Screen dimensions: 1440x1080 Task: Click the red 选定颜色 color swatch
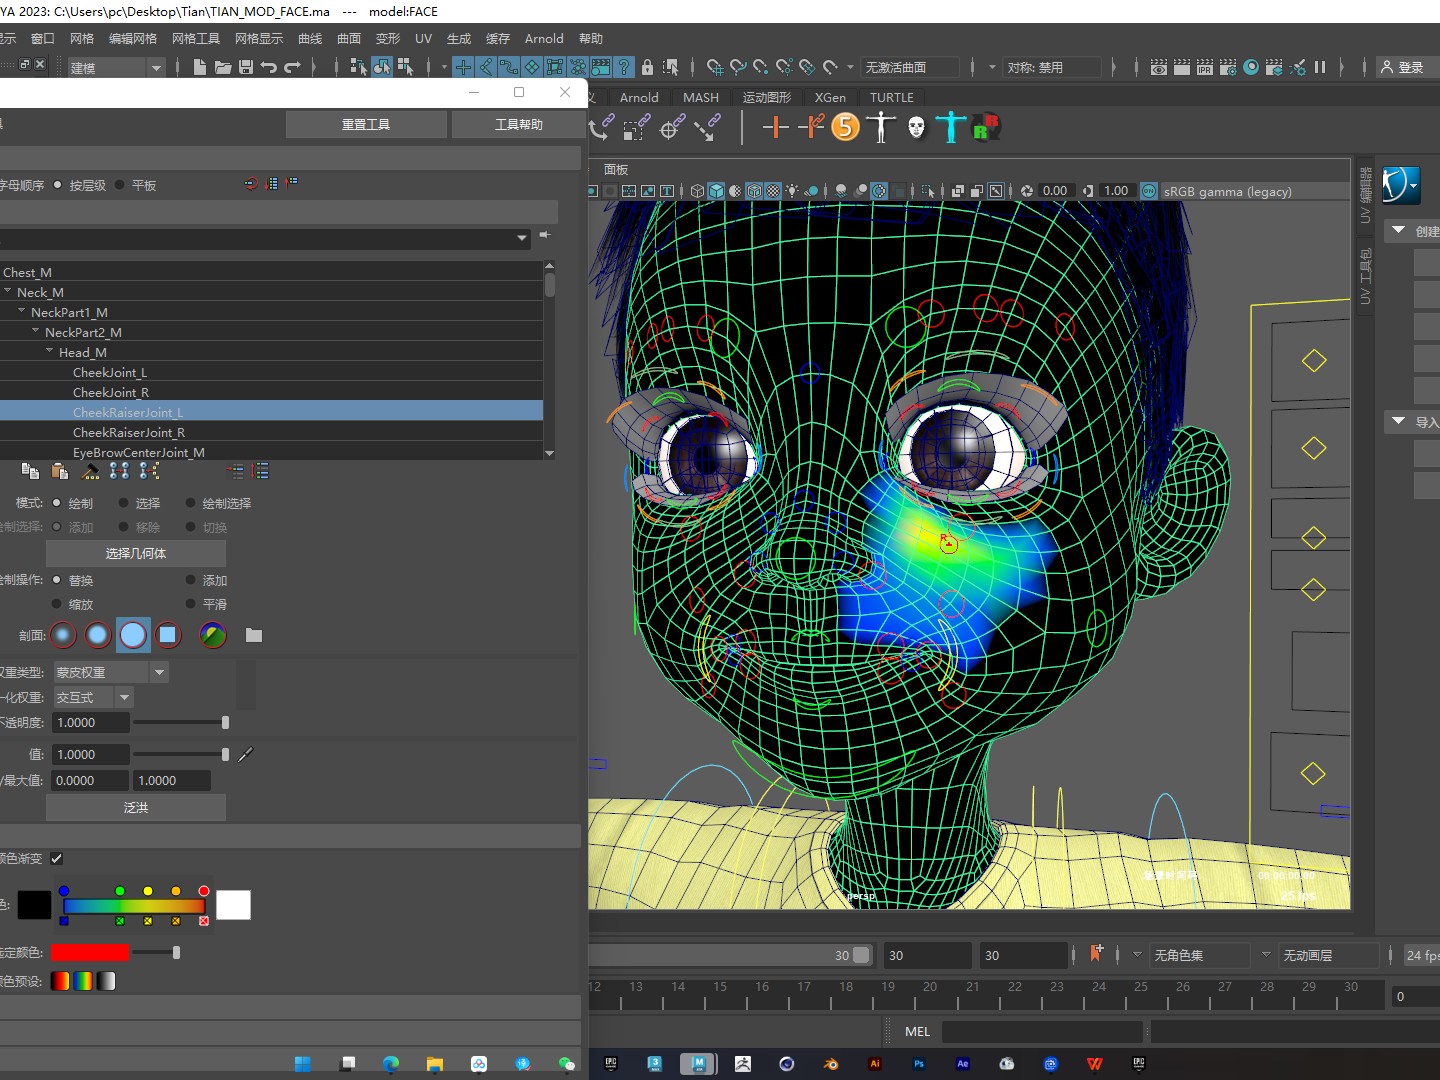click(x=90, y=952)
